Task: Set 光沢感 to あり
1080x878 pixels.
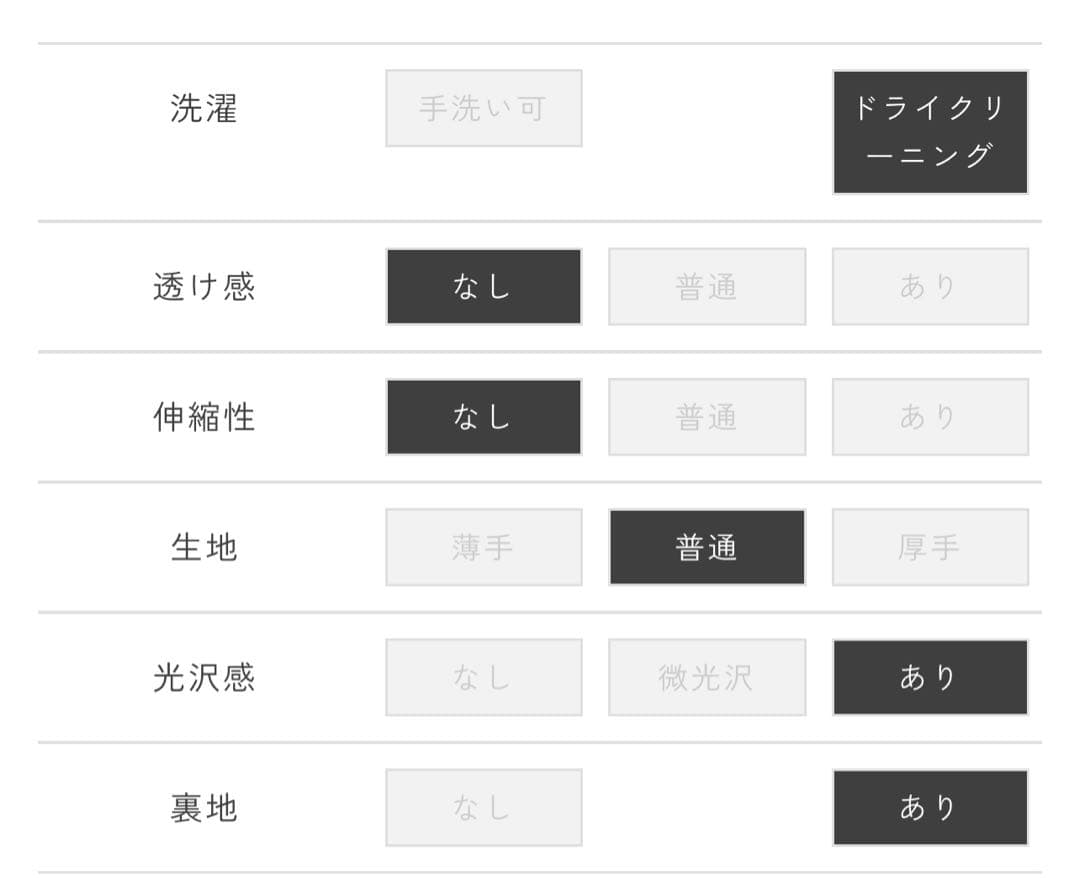Action: [x=930, y=677]
